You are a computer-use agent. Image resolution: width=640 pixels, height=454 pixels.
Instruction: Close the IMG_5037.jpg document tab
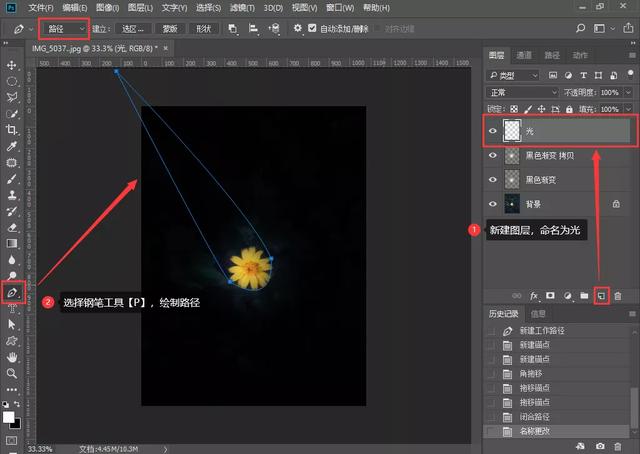point(166,48)
